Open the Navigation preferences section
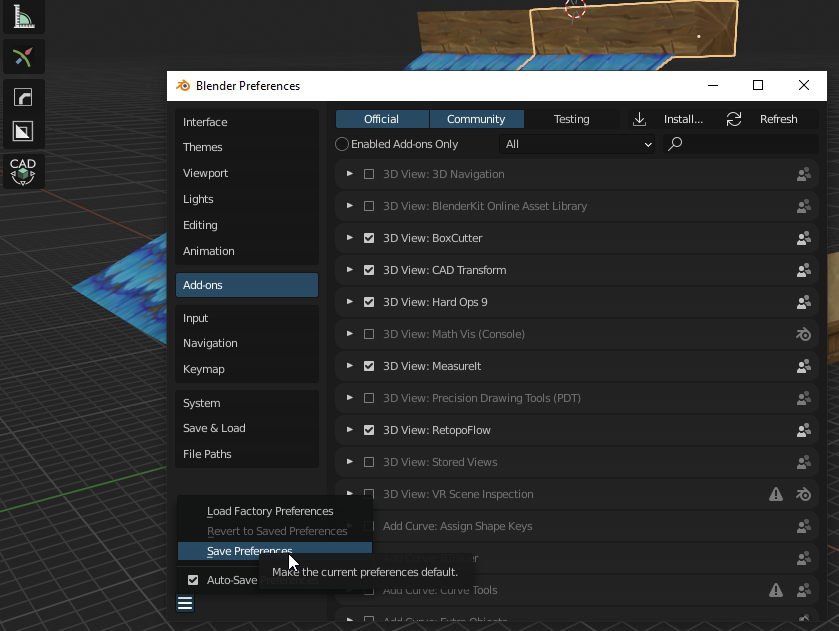This screenshot has width=839, height=631. point(247,343)
